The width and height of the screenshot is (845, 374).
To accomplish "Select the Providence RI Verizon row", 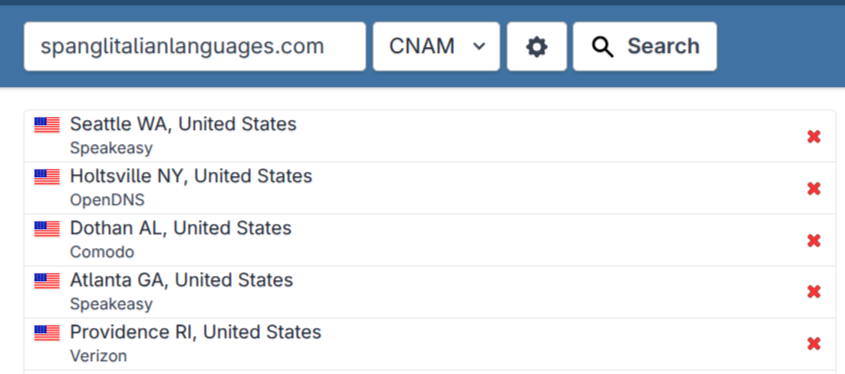I will (x=430, y=344).
